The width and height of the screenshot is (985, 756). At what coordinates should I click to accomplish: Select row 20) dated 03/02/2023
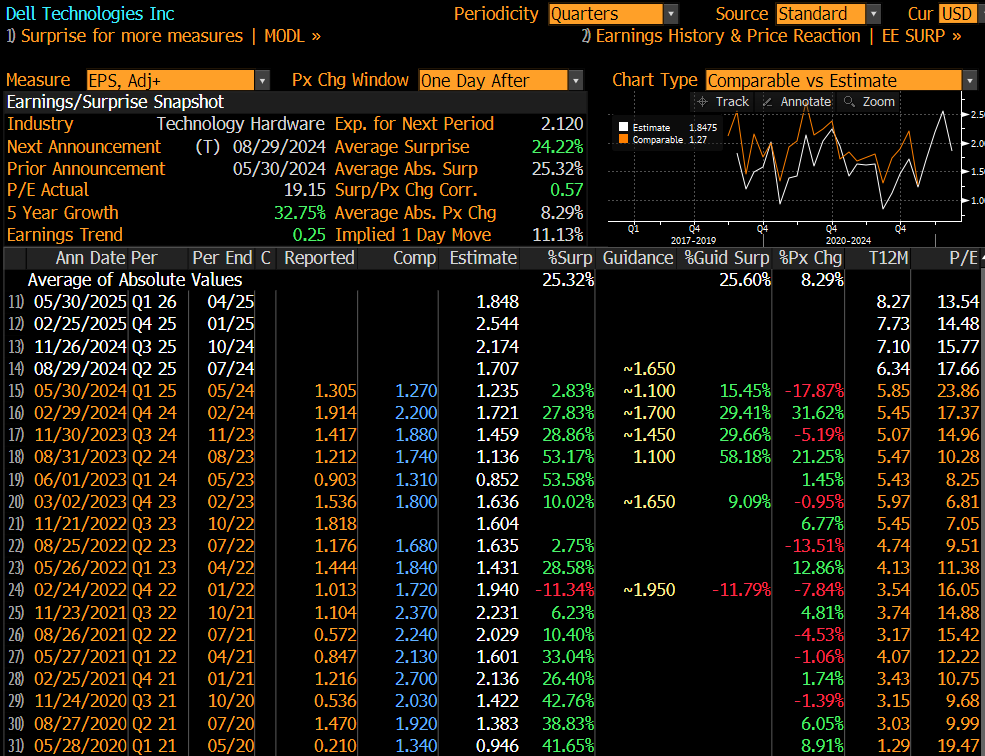(492, 501)
